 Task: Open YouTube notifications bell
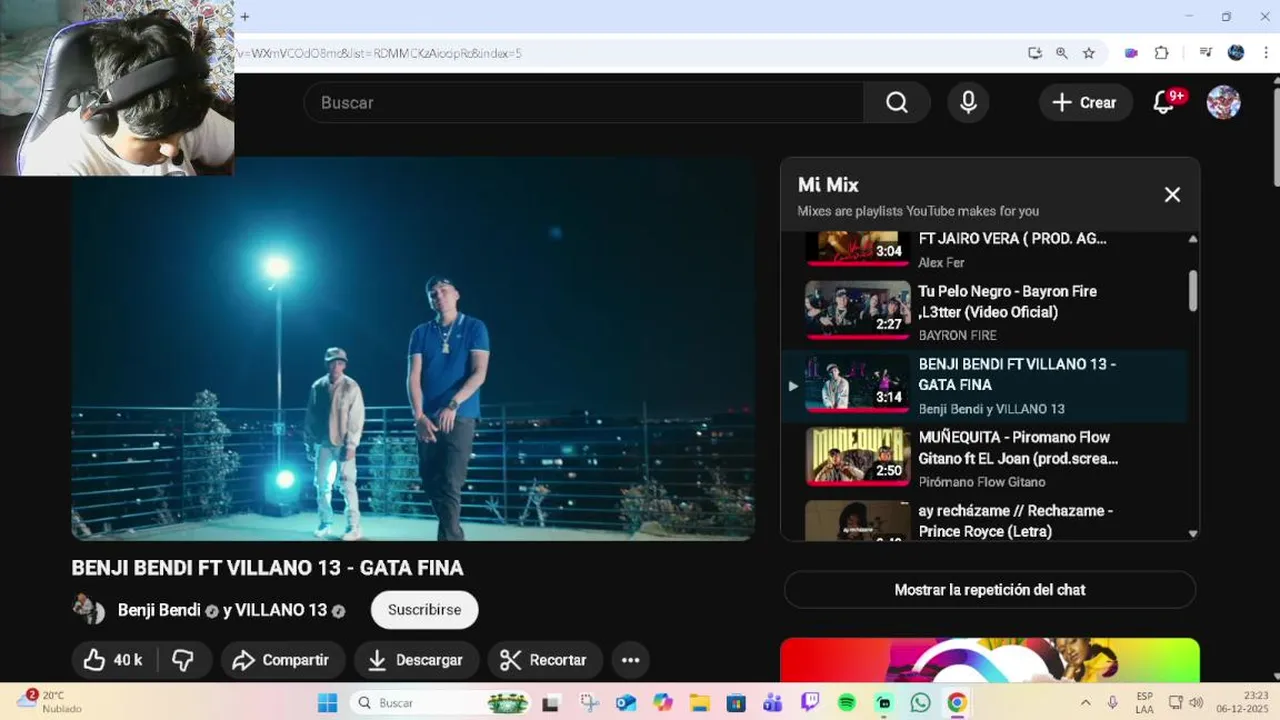1163,102
